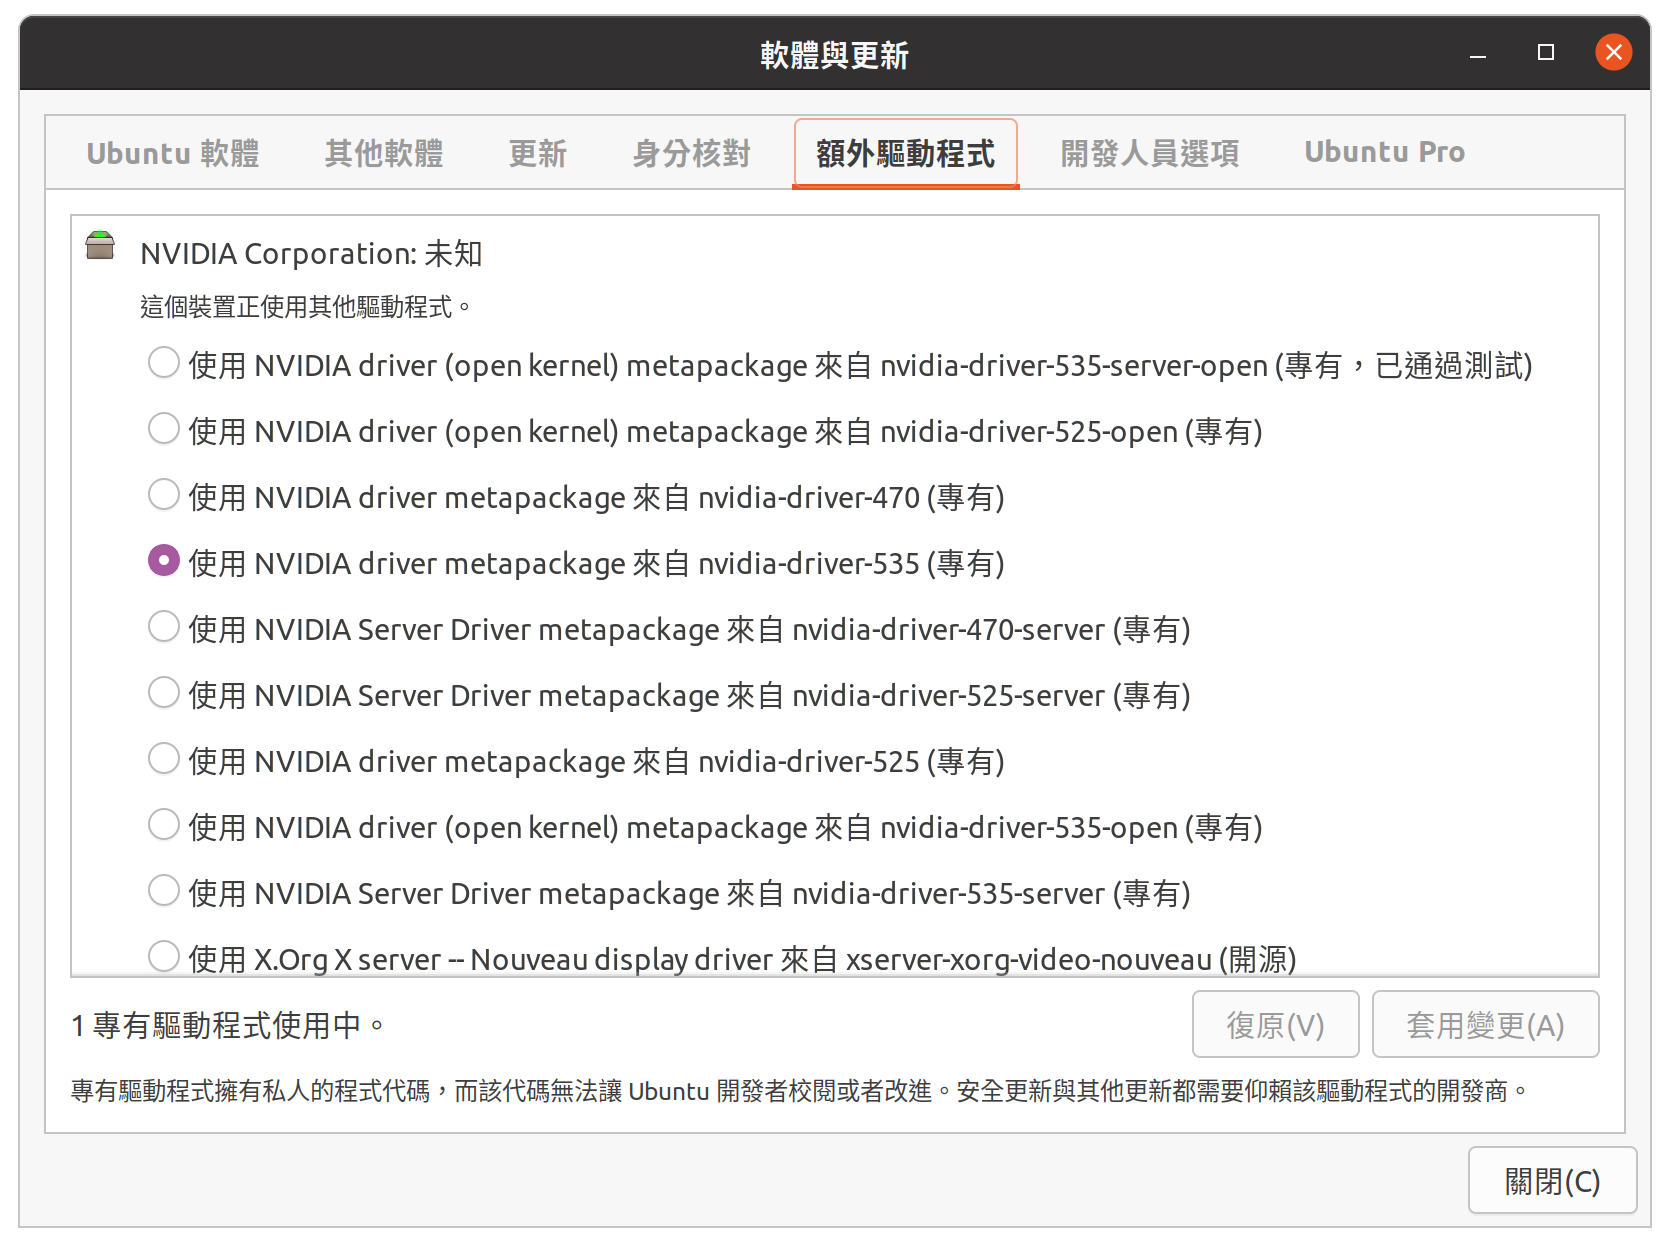Select nvidia-driver-535-server-open radio option
The width and height of the screenshot is (1670, 1246).
[164, 363]
